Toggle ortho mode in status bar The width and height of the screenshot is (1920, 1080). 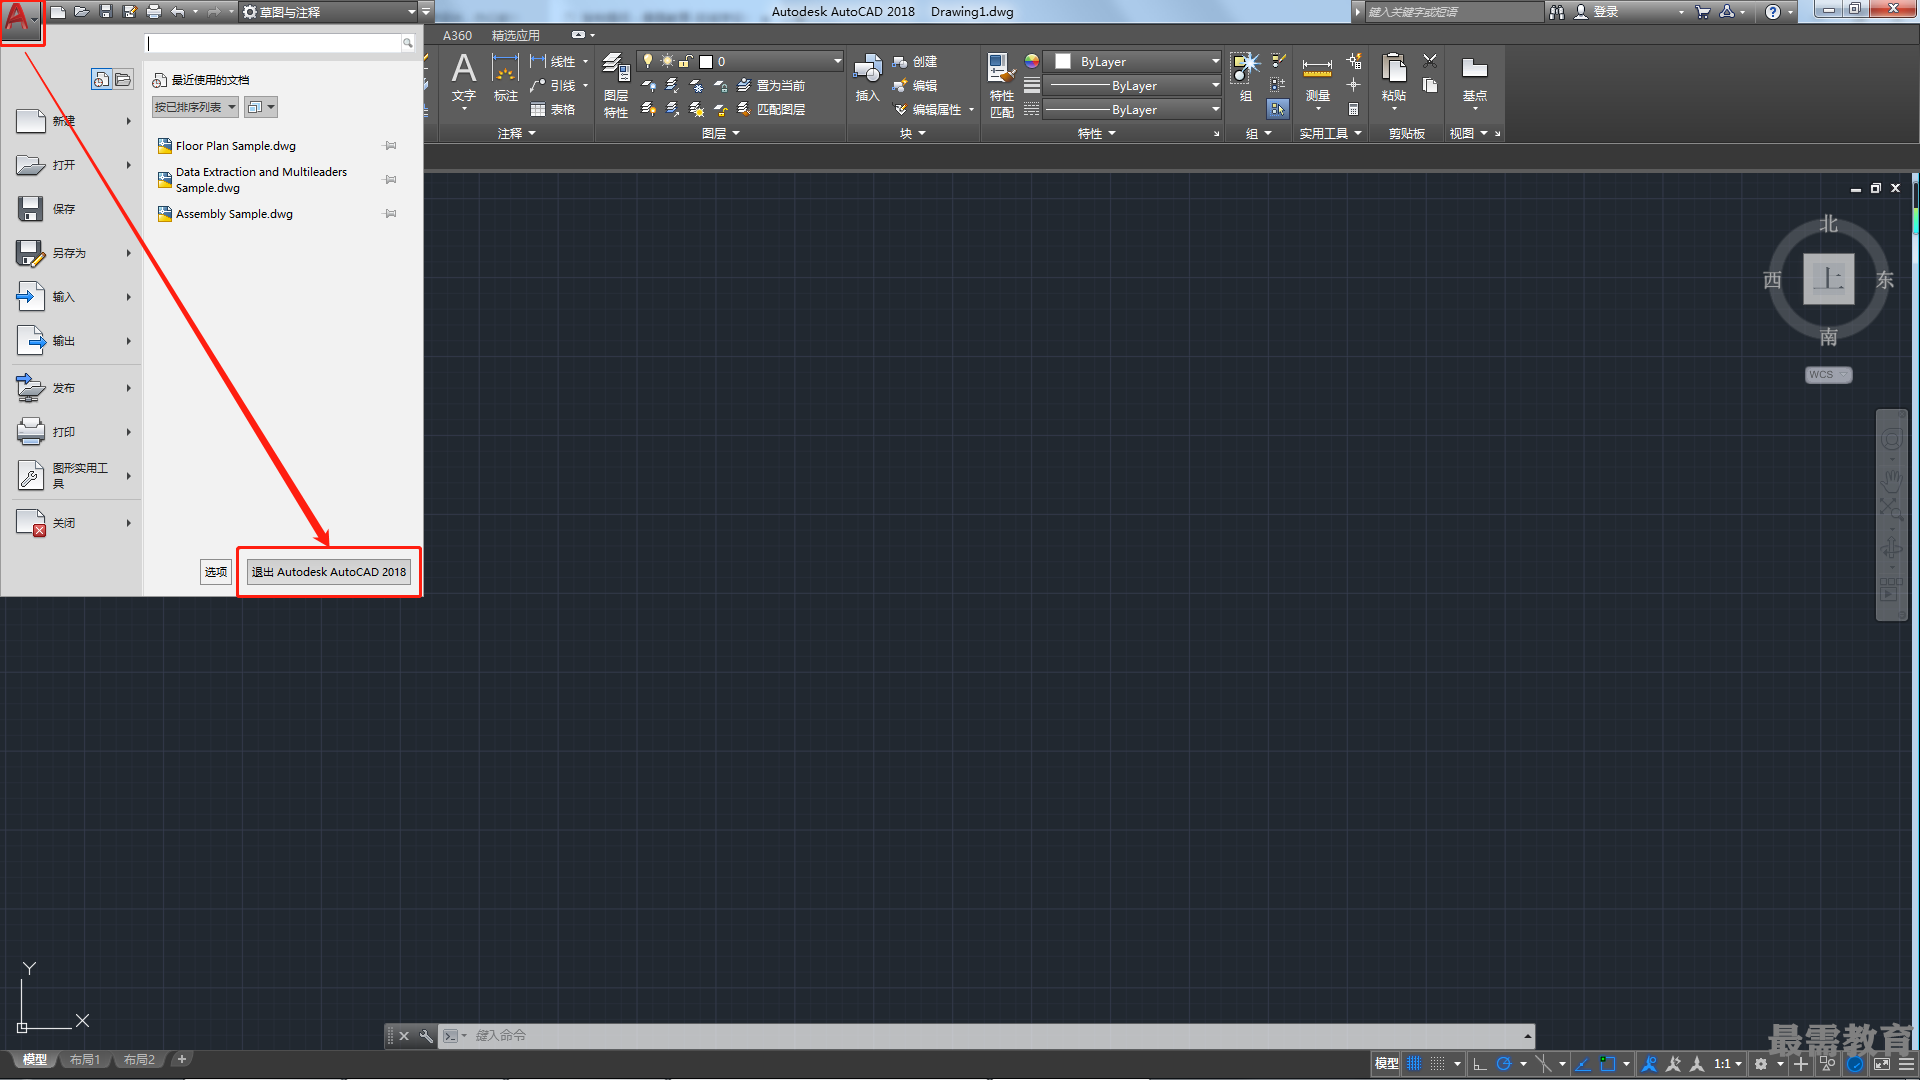pos(1480,1064)
